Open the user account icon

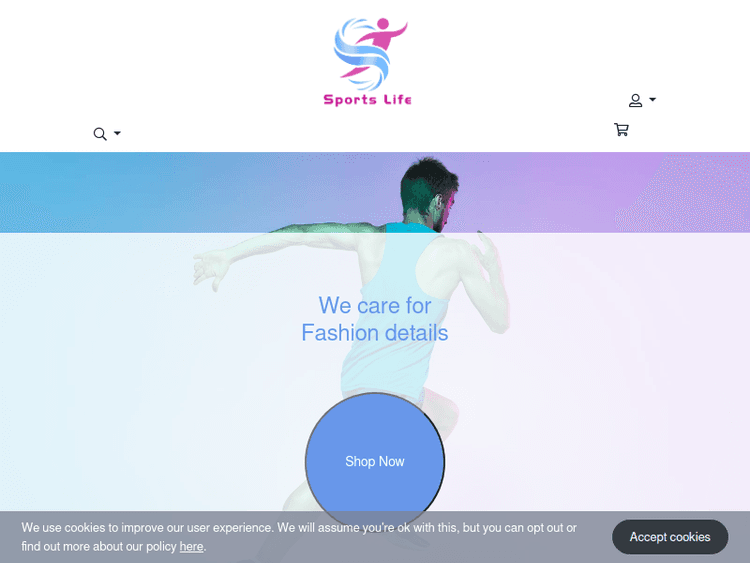(635, 100)
